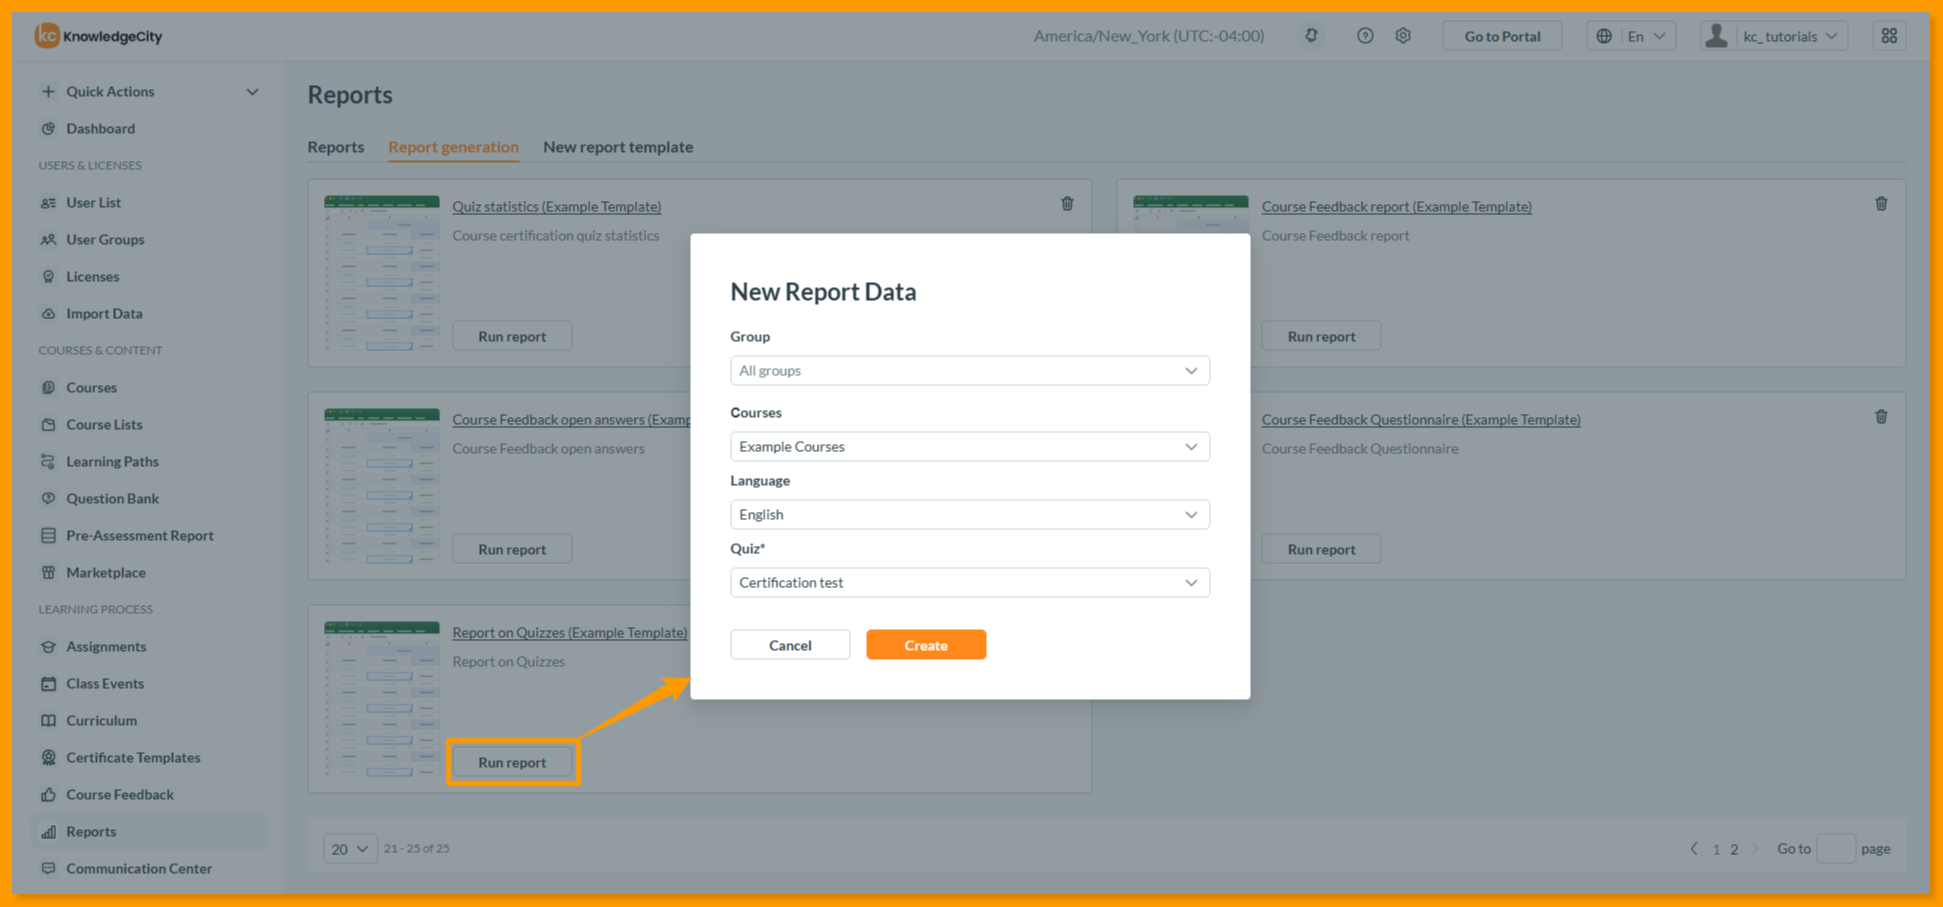This screenshot has height=907, width=1943.
Task: Open the page size dropdown showing 20
Action: (350, 849)
